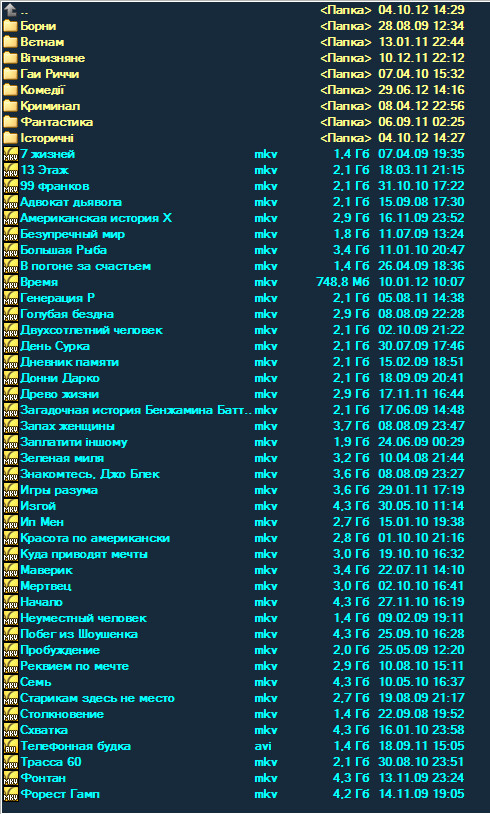Click the MKV icon of 99 франков
Screen dimensions: 490x814
point(10,186)
